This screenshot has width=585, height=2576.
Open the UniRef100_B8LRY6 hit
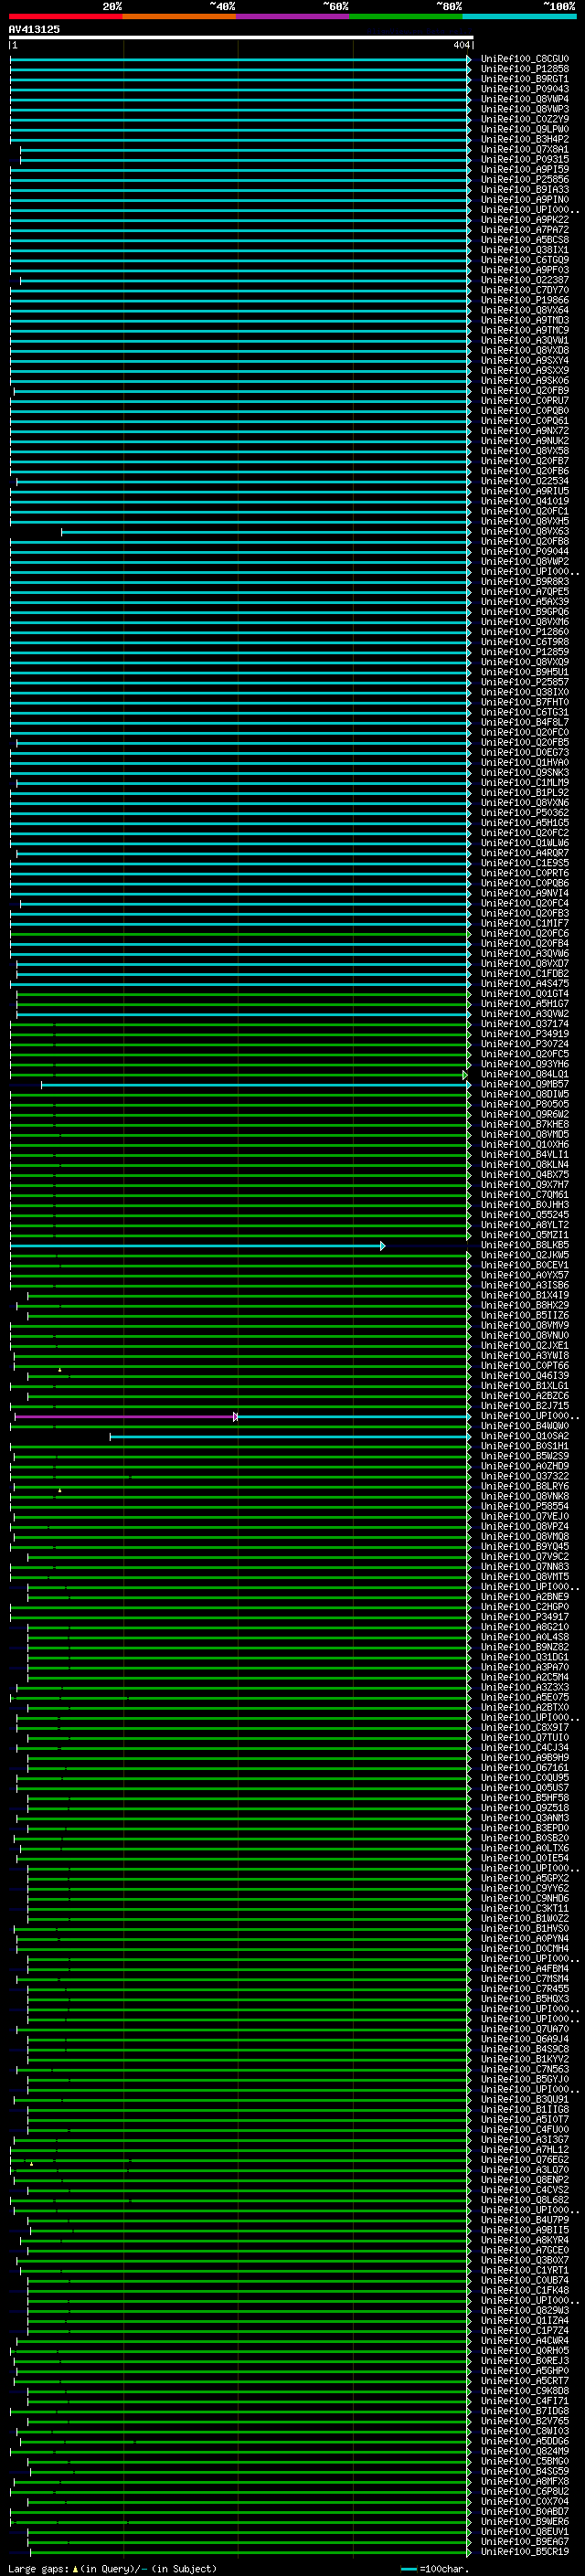524,1486
